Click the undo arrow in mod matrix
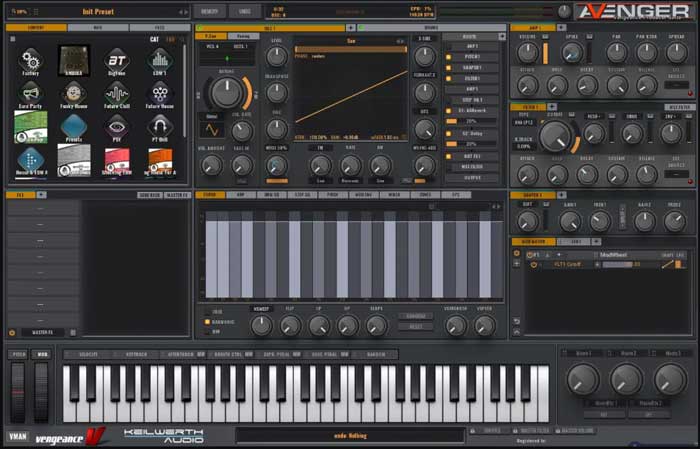Screen dimensions: 700x449 (517, 321)
